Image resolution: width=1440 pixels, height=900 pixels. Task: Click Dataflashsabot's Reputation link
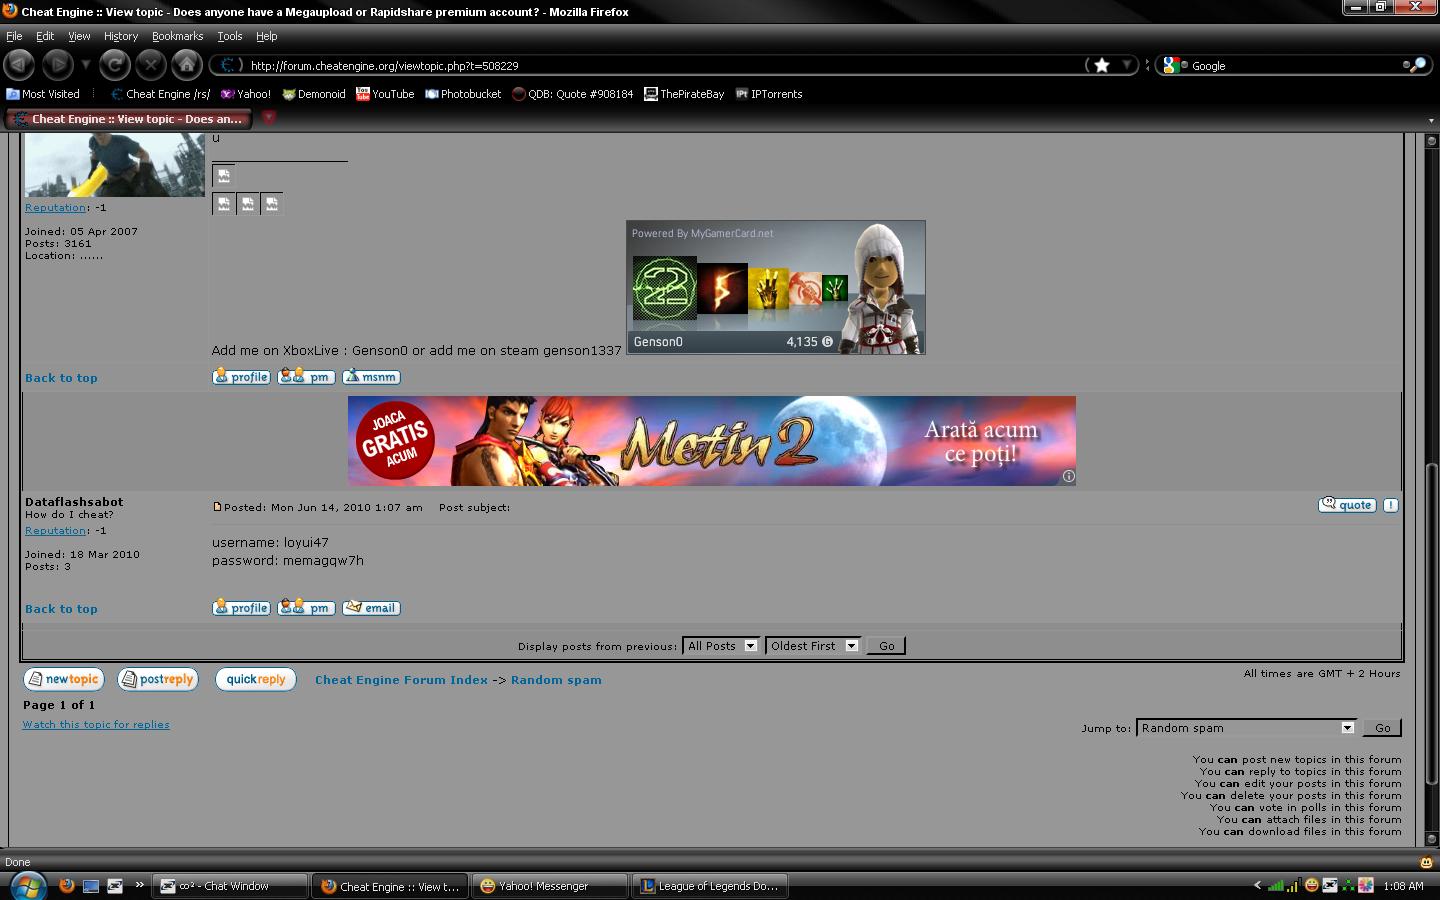(x=55, y=531)
